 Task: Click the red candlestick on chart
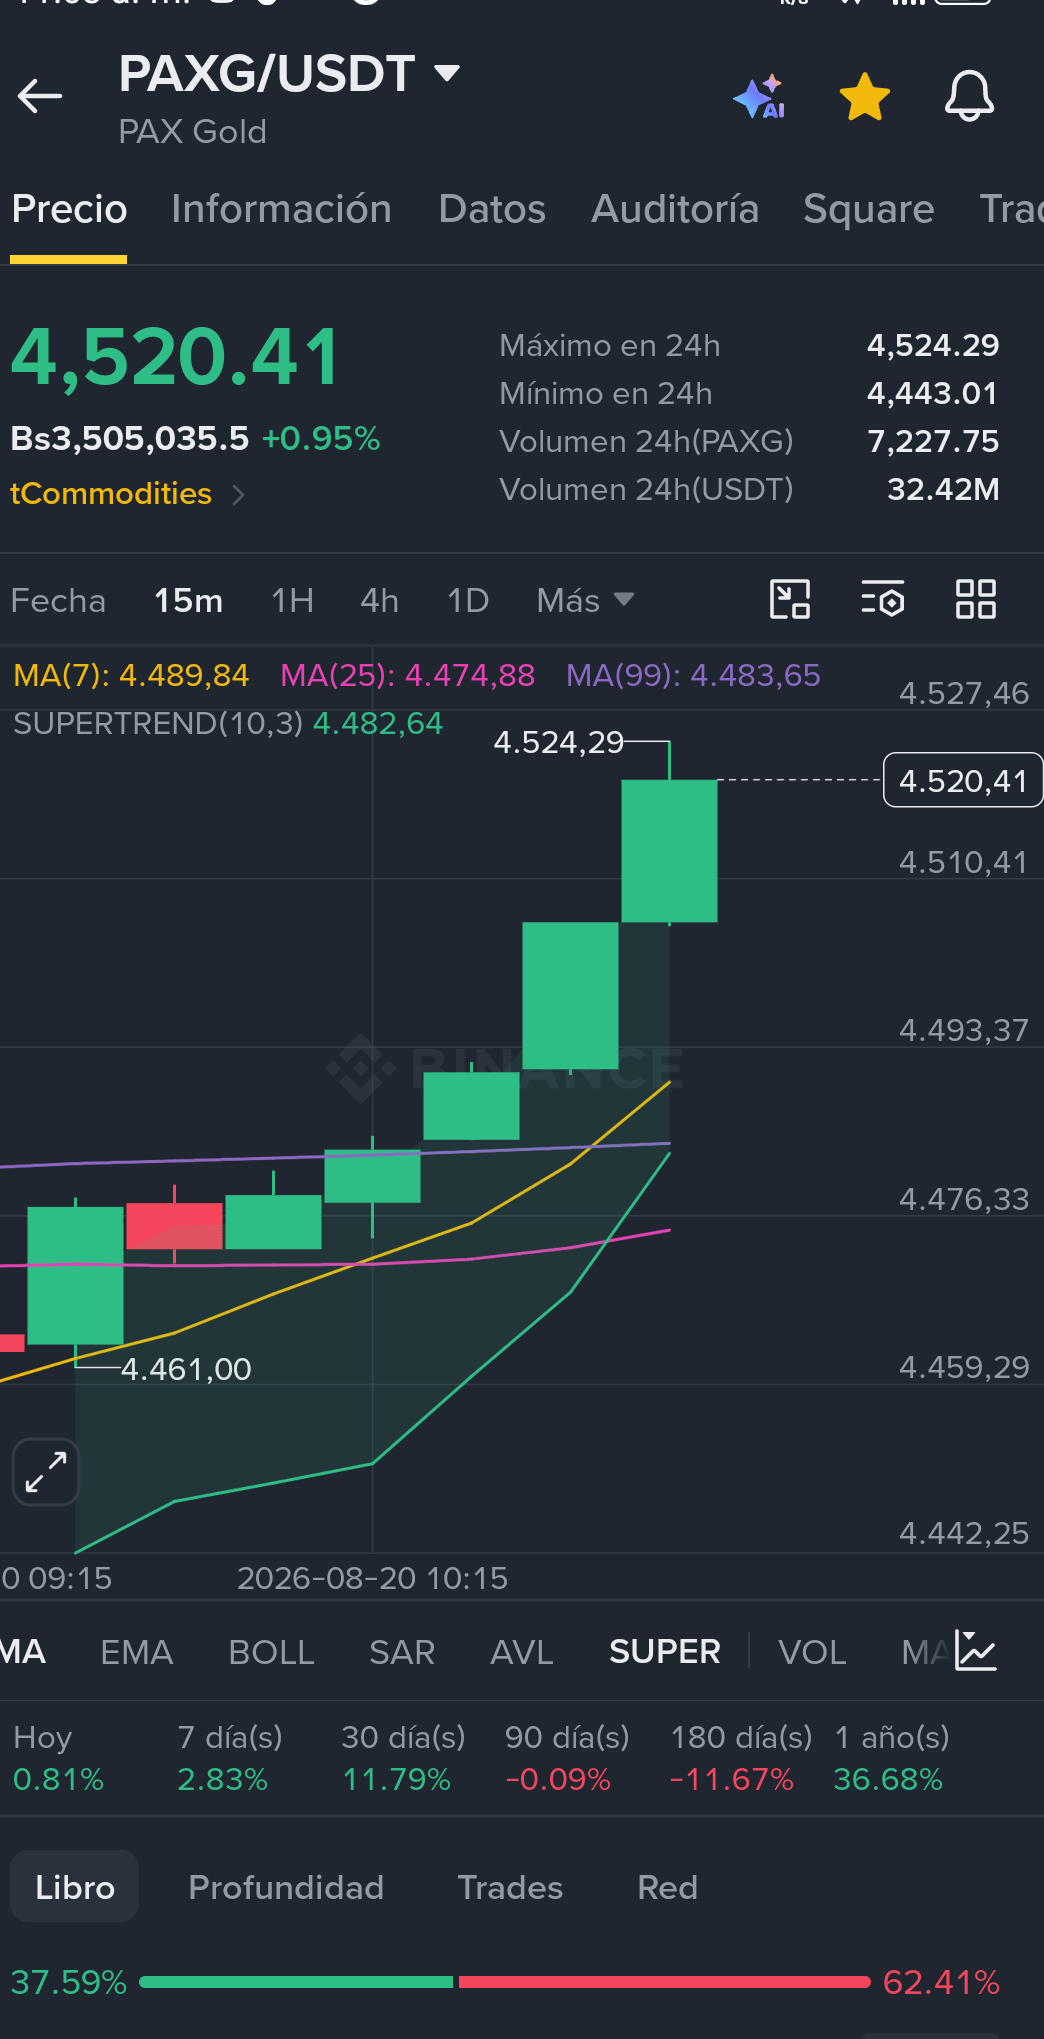tap(174, 1226)
